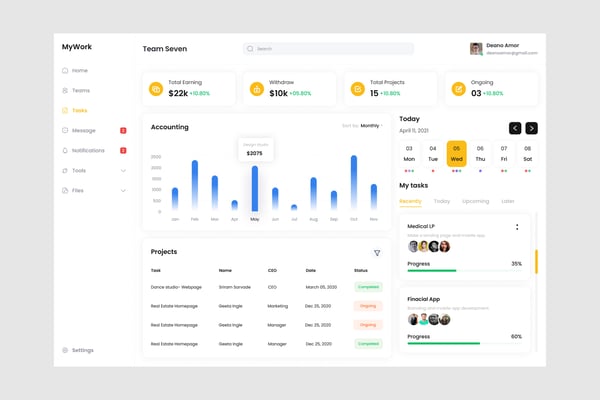Expand the Tools submenu chevron
The width and height of the screenshot is (600, 400).
point(123,170)
